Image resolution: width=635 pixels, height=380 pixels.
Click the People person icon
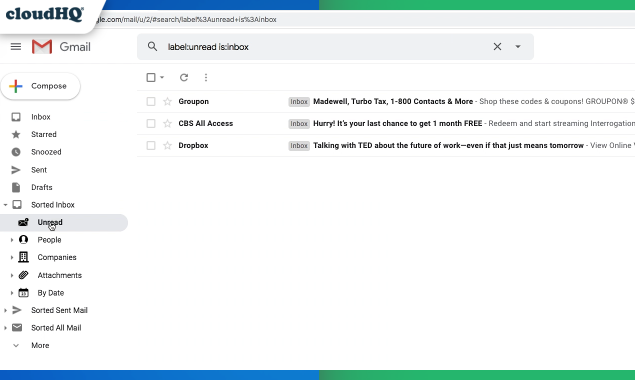[x=23, y=240]
